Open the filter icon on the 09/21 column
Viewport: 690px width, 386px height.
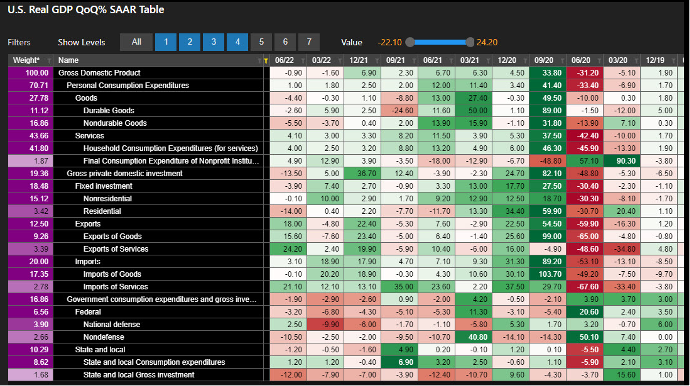click(x=414, y=61)
